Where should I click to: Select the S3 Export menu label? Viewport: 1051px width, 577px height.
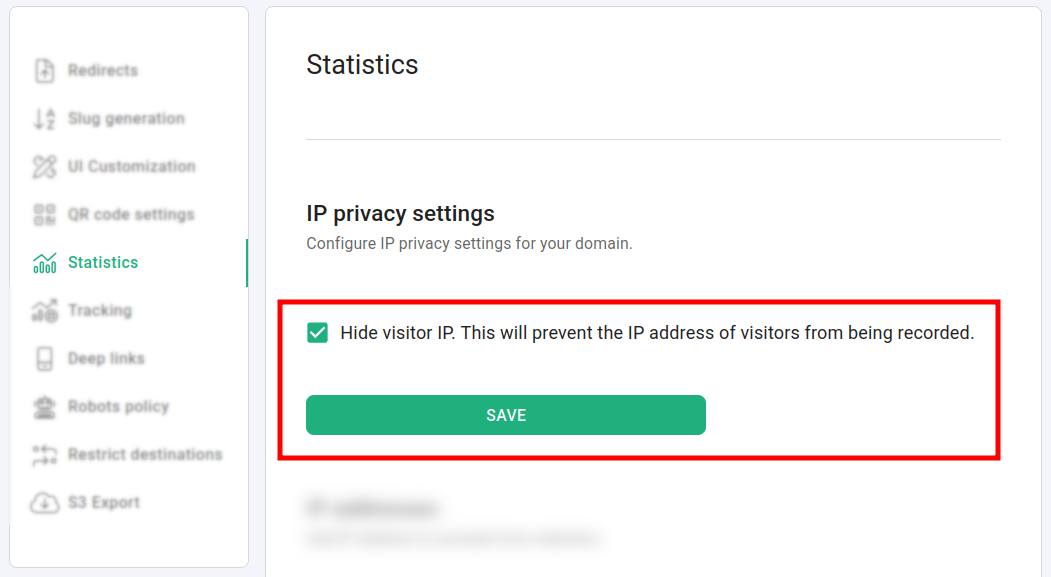(104, 503)
